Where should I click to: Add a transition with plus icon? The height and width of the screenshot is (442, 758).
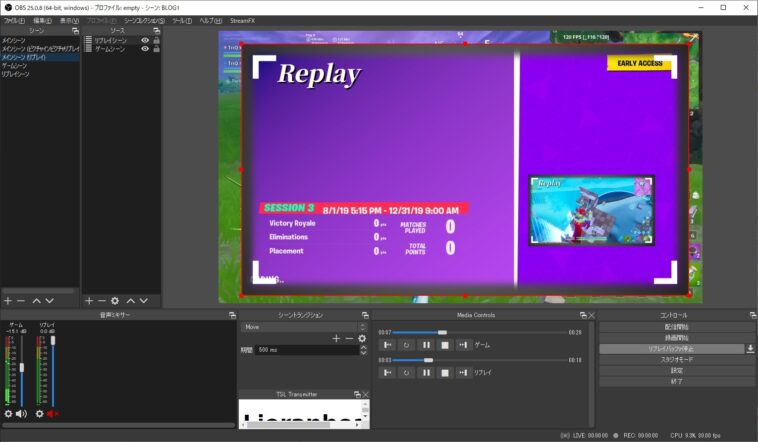click(336, 339)
